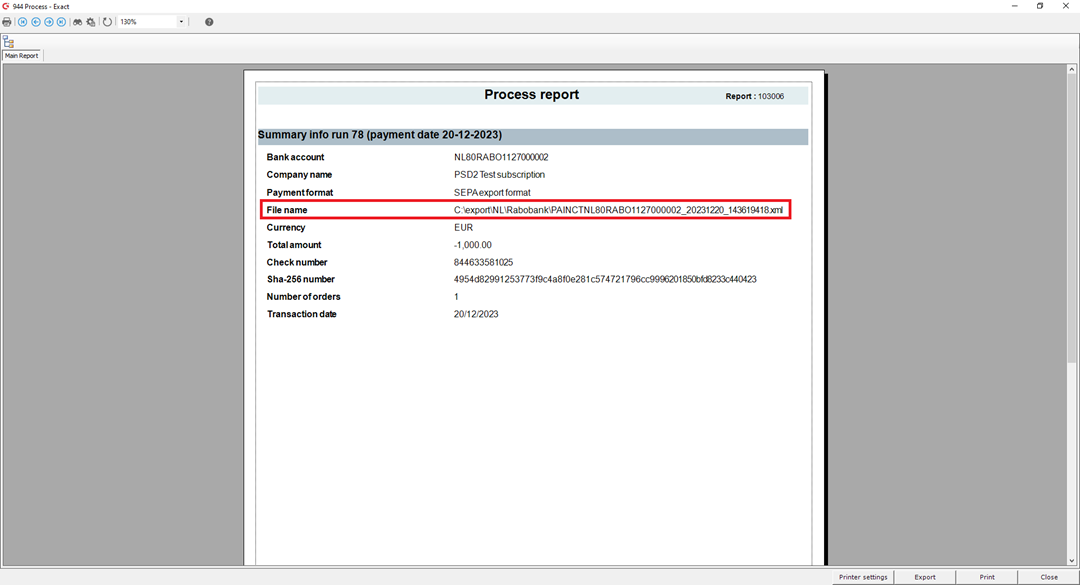Go to next page of report
This screenshot has height=585, width=1080.
tap(48, 22)
